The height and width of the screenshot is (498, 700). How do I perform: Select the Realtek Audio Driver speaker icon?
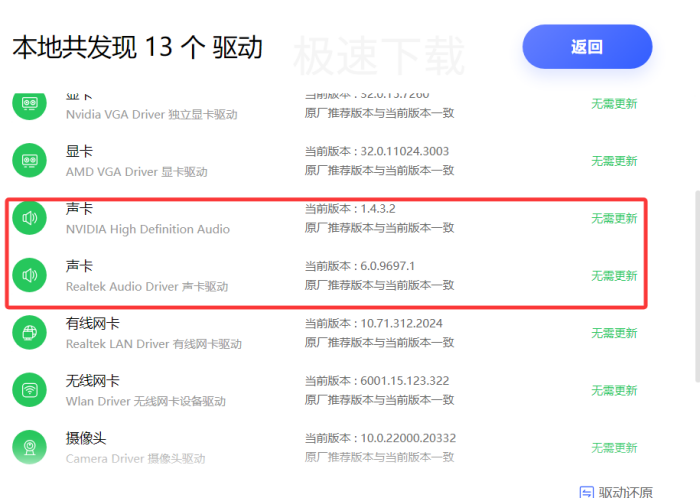click(30, 275)
